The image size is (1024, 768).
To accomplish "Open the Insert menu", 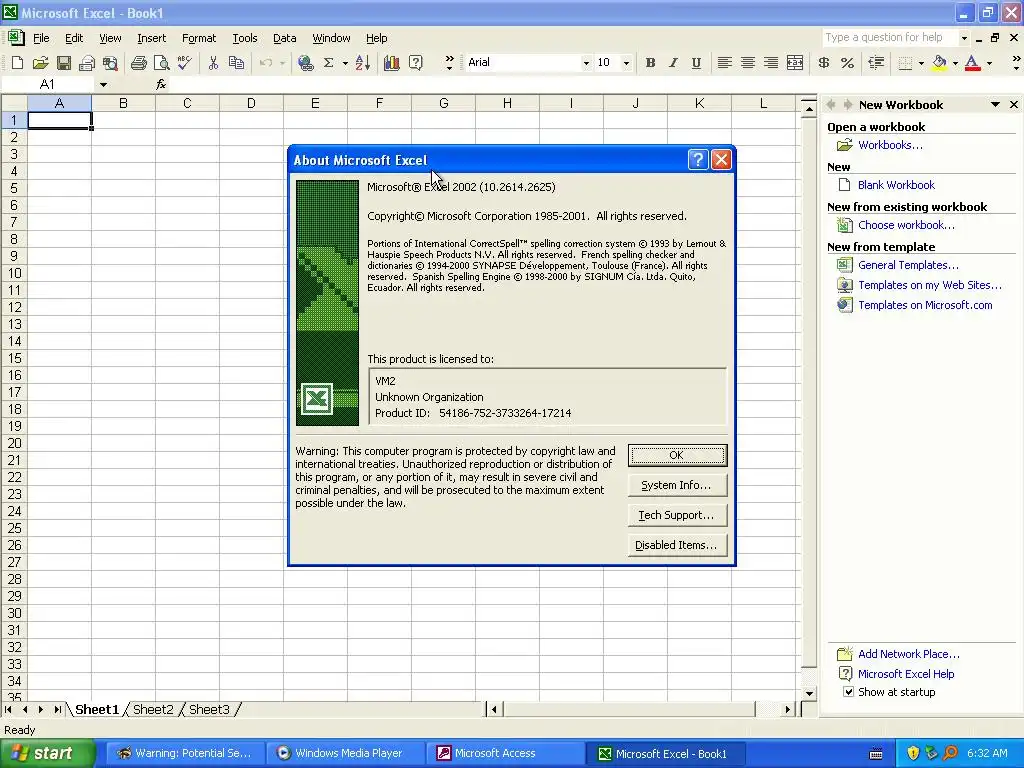I will tap(152, 38).
